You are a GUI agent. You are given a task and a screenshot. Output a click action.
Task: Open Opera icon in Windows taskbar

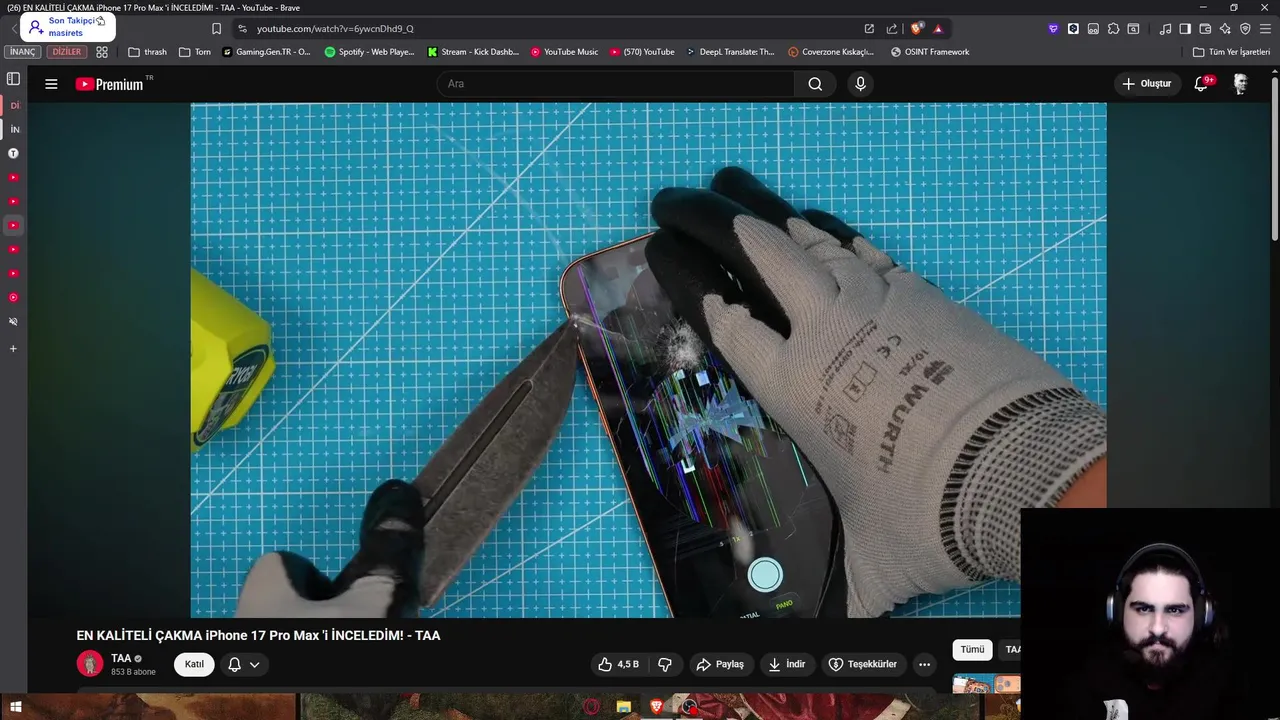[592, 708]
